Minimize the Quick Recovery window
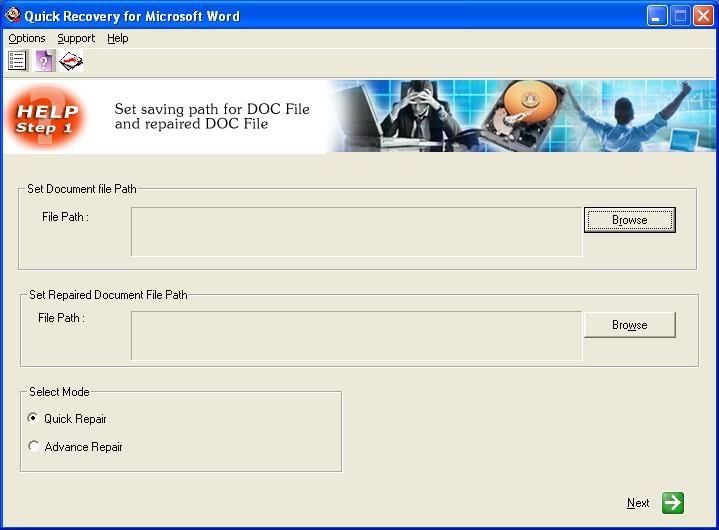719x530 pixels. click(657, 16)
